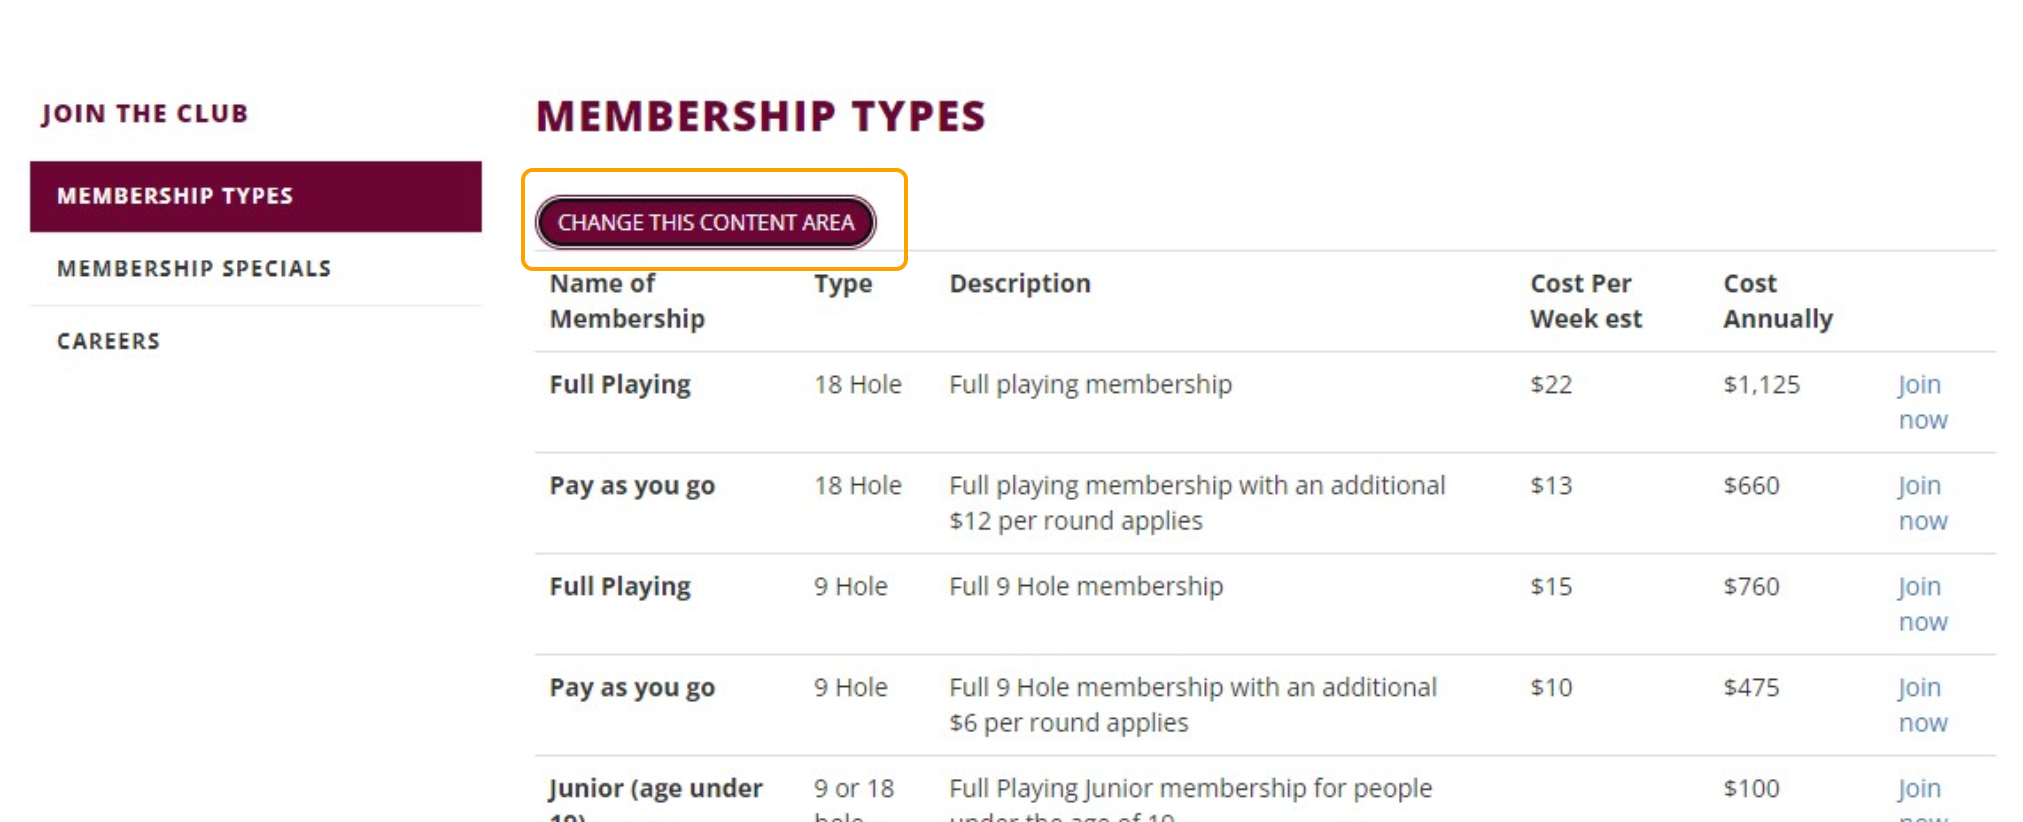This screenshot has width=2023, height=822.
Task: Open Membership Types in sidebar
Action: click(x=256, y=196)
